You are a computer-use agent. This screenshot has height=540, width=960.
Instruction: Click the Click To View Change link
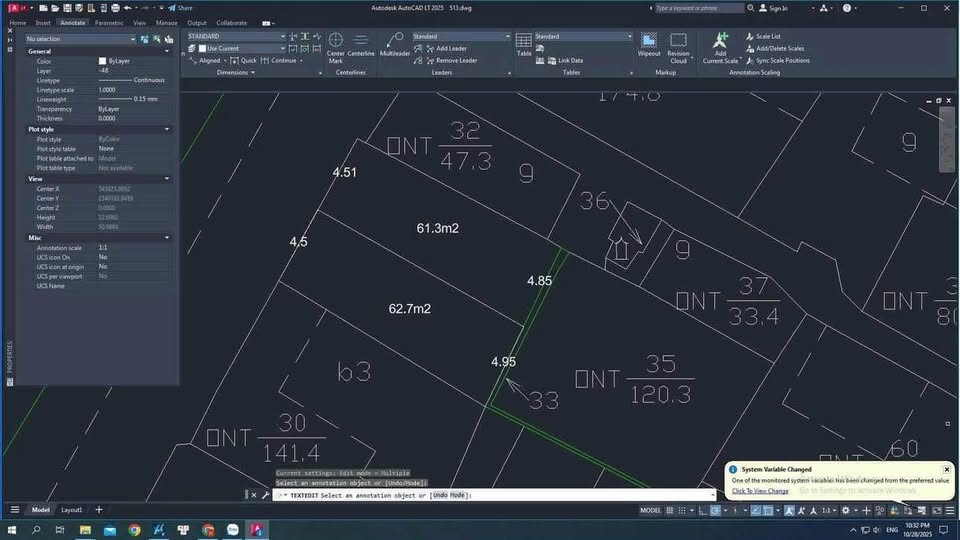760,491
